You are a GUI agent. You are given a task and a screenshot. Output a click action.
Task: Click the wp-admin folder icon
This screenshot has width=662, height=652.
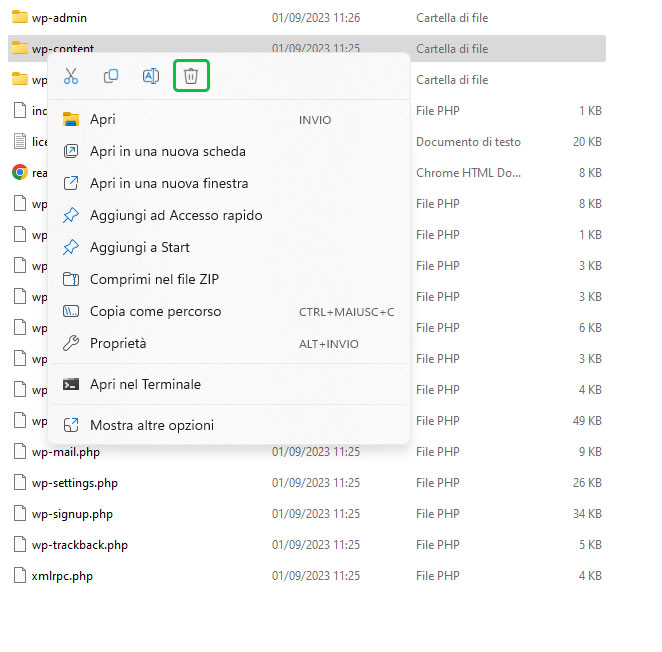19,17
